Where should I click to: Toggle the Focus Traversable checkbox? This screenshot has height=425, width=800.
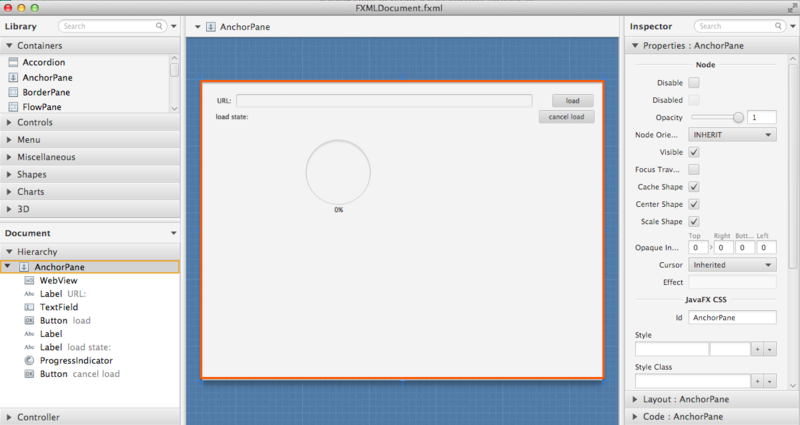pos(694,169)
